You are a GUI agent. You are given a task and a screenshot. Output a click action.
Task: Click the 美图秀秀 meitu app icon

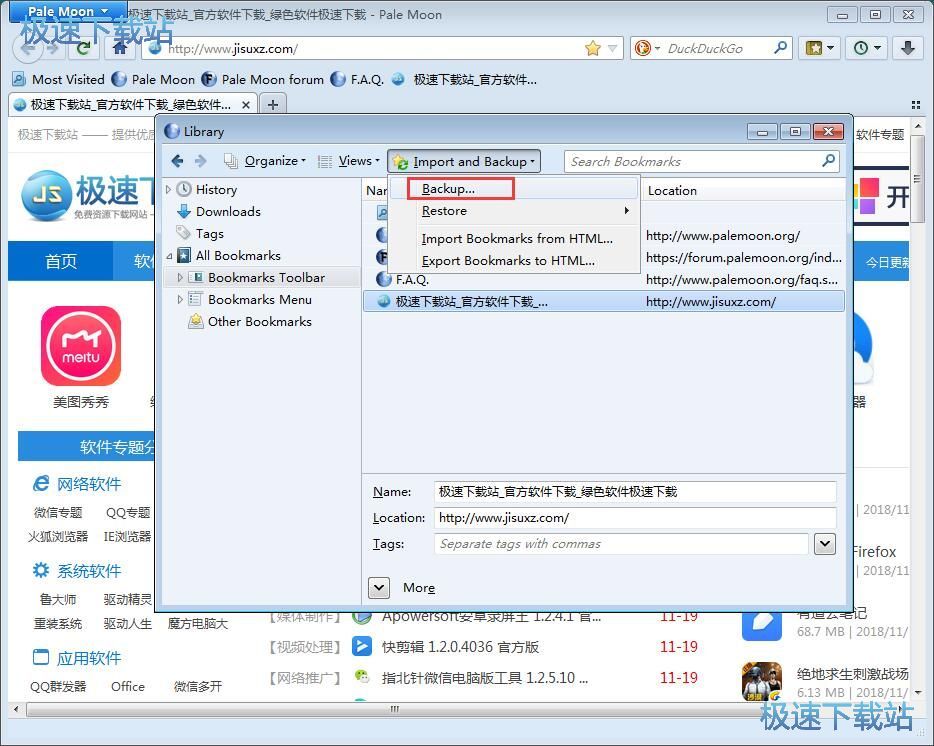point(81,346)
